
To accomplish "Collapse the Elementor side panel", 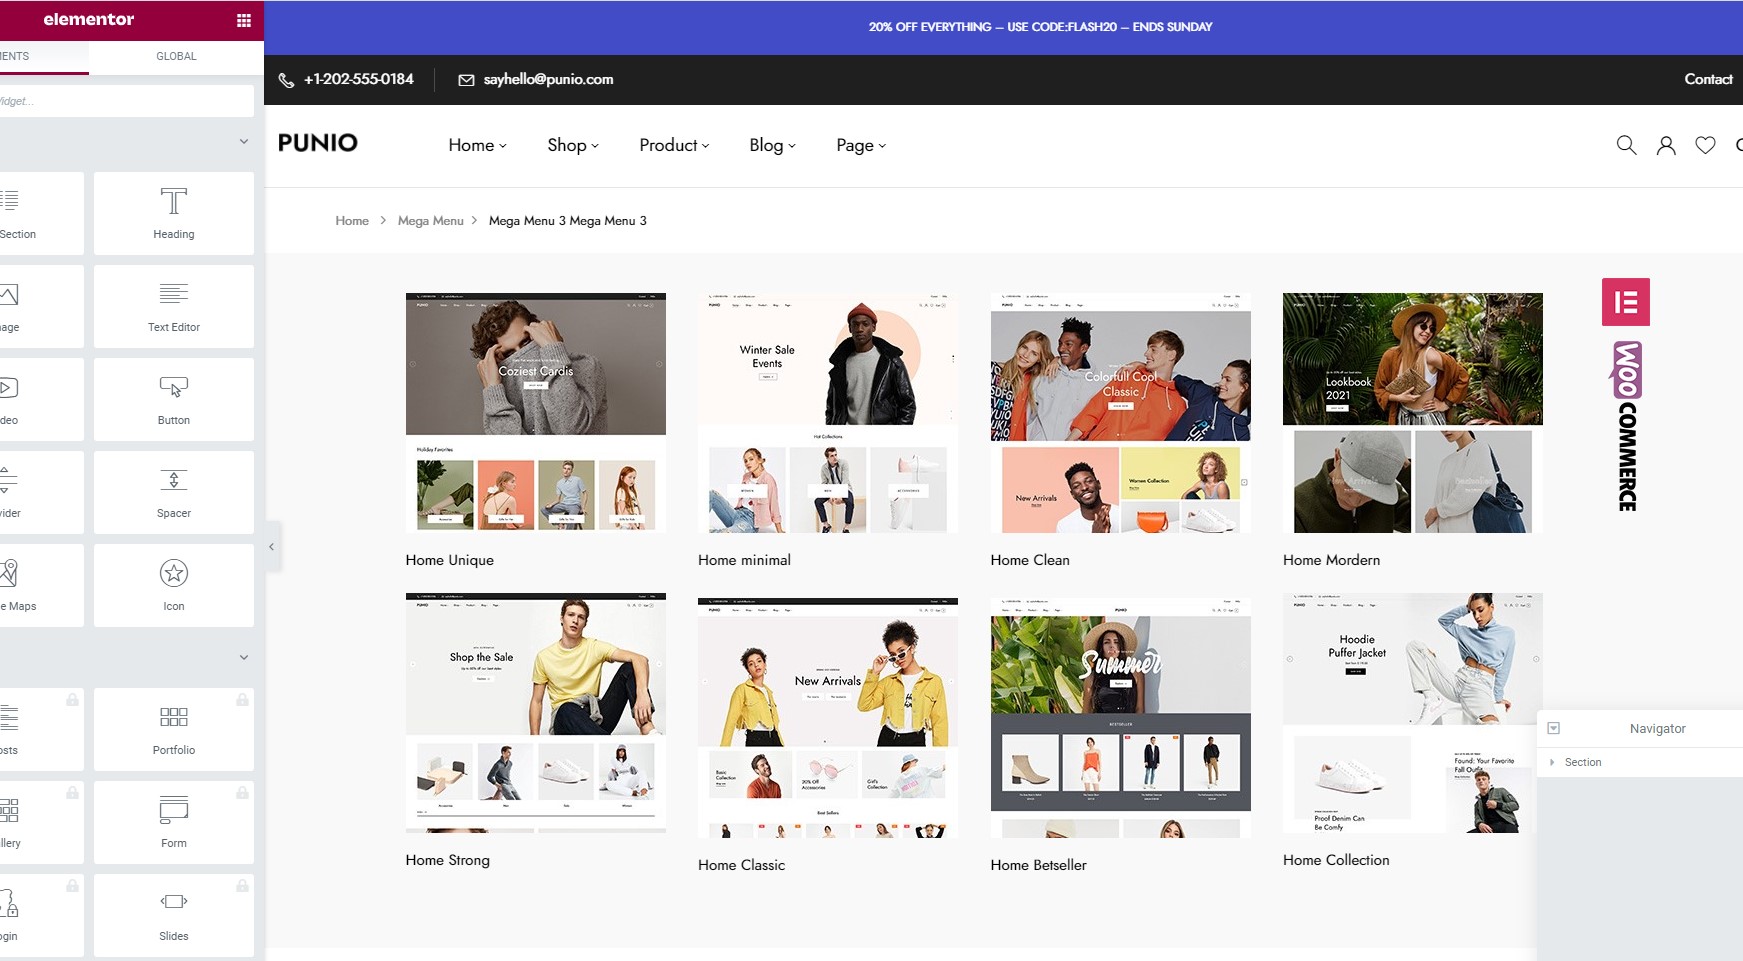I will pyautogui.click(x=271, y=547).
